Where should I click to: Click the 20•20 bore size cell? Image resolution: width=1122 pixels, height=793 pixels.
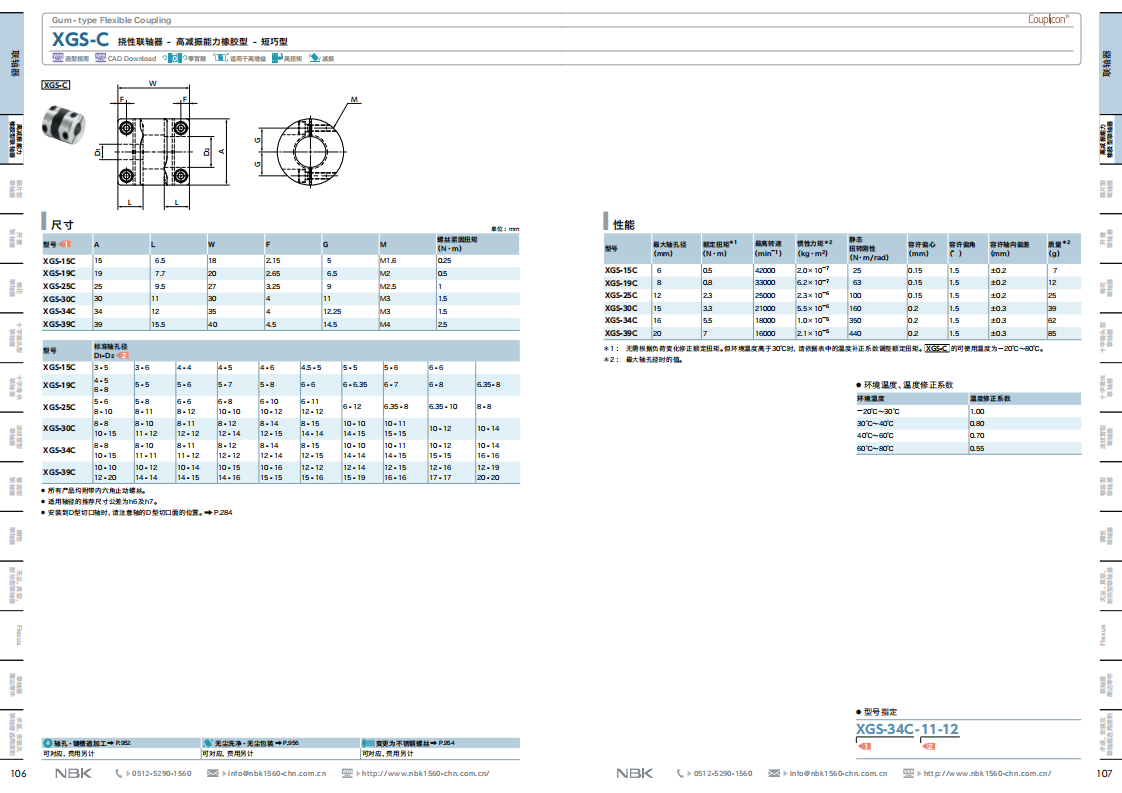click(x=489, y=477)
